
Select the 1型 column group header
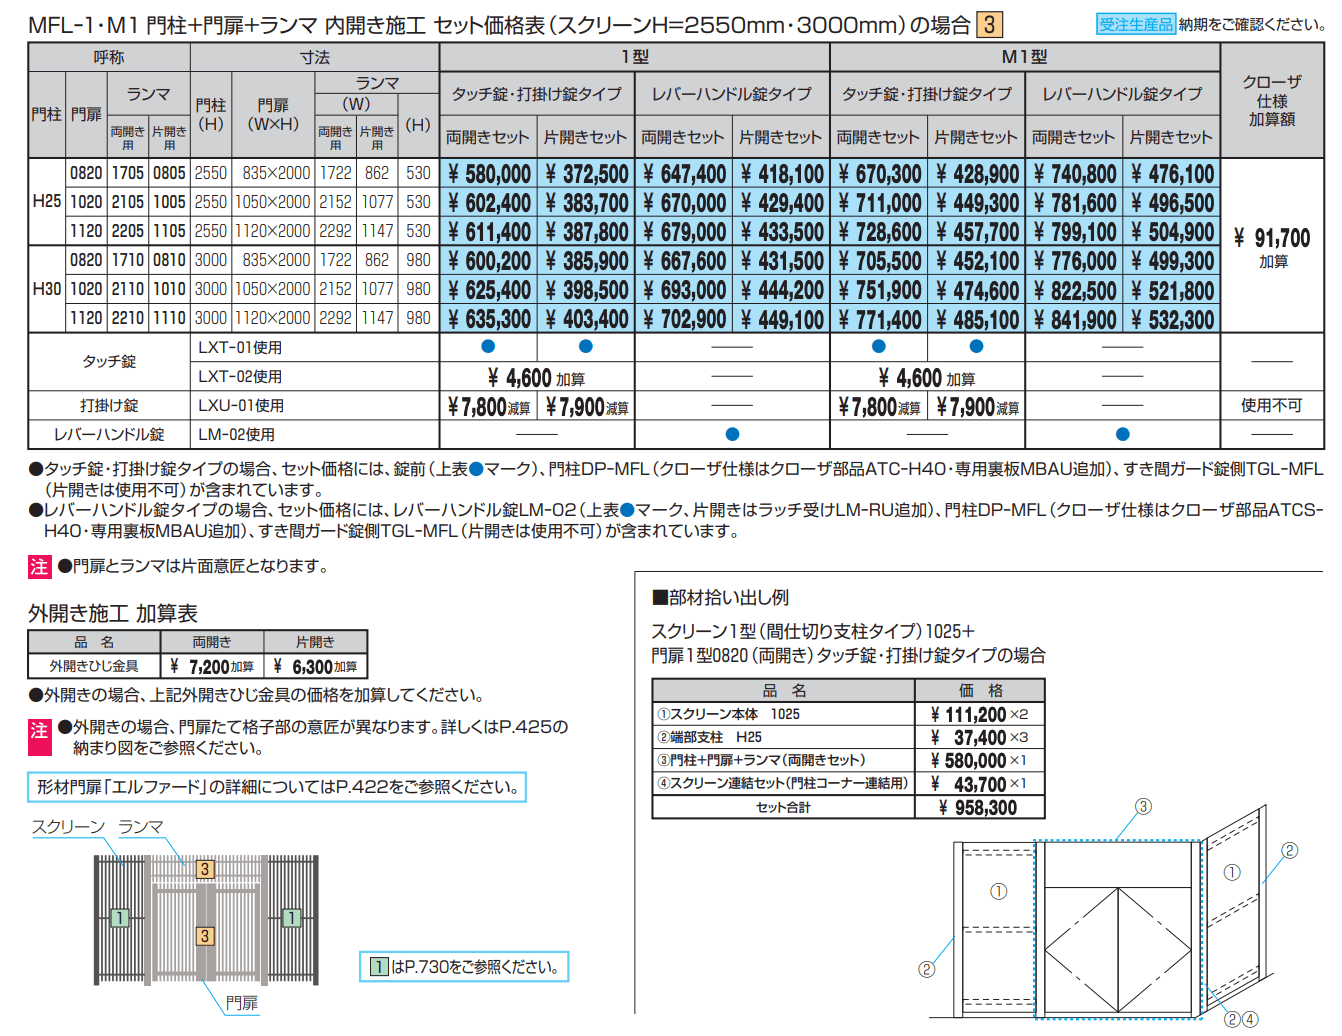(634, 57)
